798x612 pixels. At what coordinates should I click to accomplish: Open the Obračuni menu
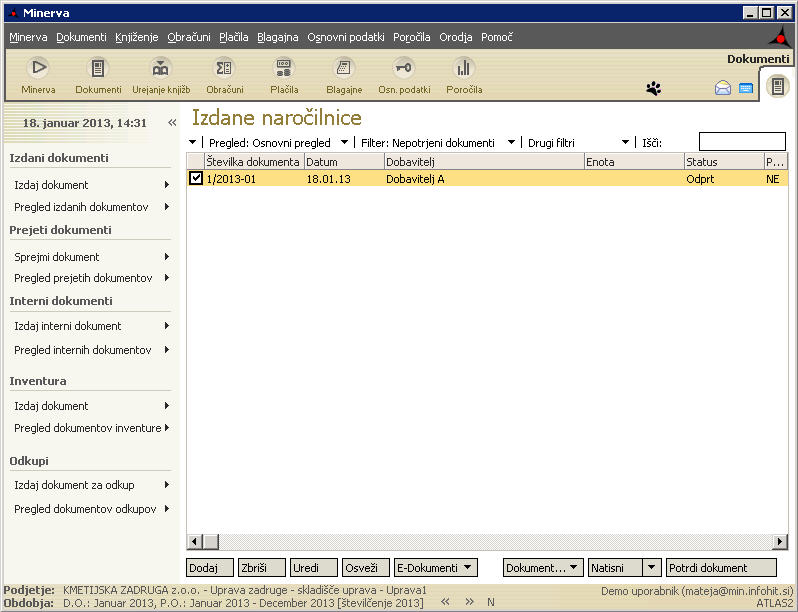pyautogui.click(x=189, y=37)
